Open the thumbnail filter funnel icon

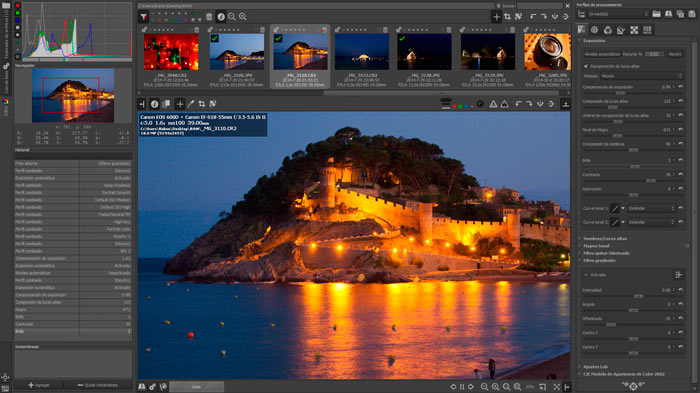pos(143,17)
